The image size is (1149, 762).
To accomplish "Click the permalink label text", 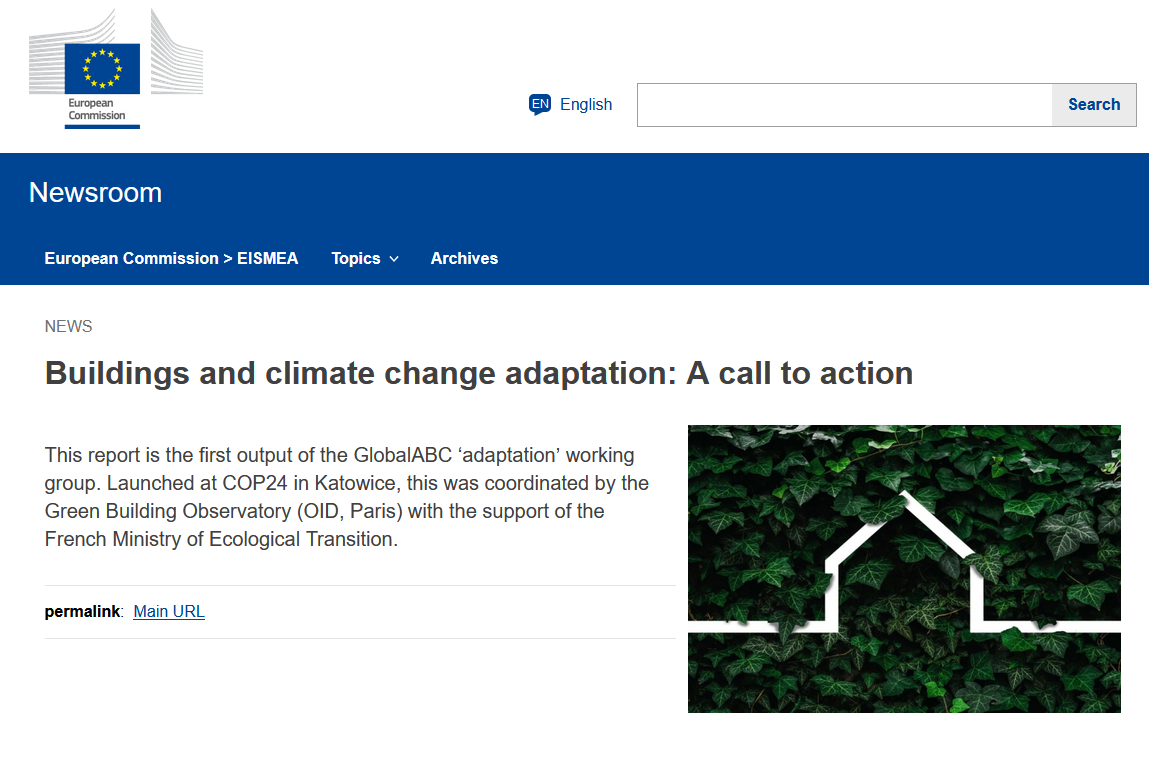I will coord(82,612).
